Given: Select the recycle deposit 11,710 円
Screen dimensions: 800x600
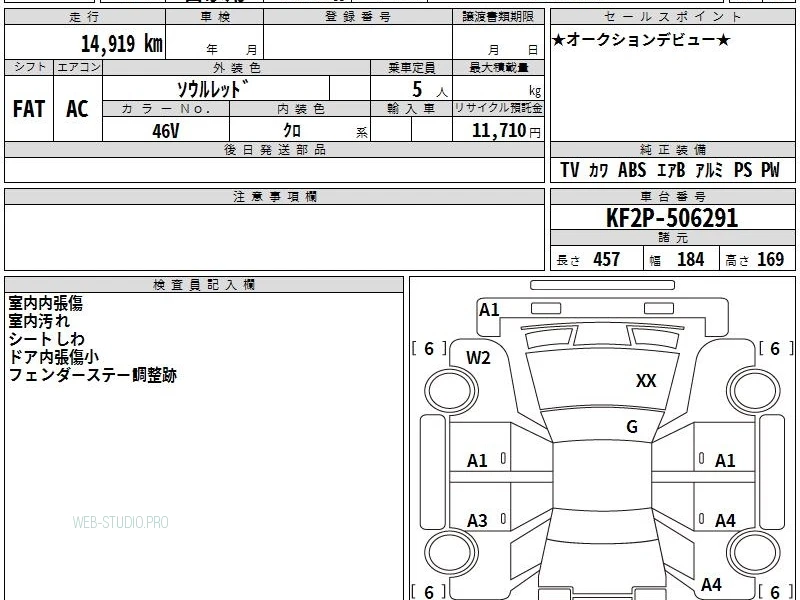Looking at the screenshot, I should [506, 131].
